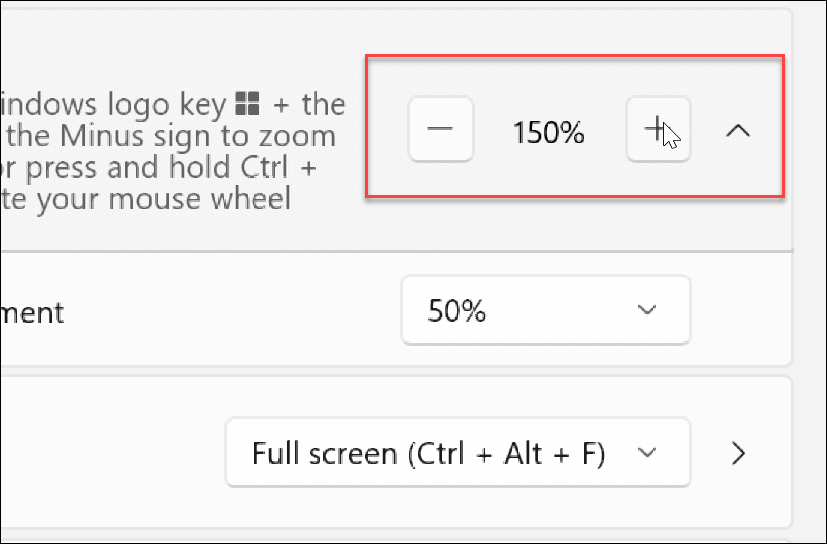Collapse the zoom level section with up chevron
Screen dimensions: 827x544
point(737,131)
